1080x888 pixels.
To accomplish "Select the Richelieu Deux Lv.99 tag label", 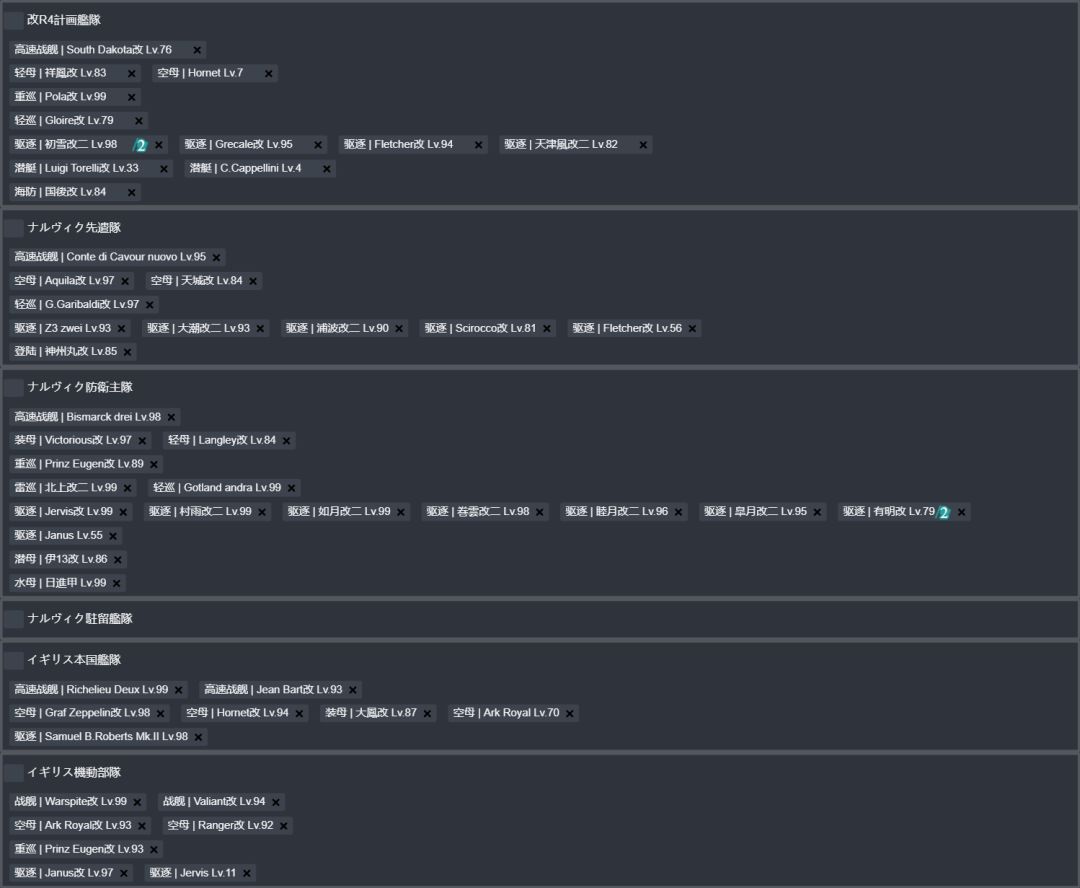I will 91,690.
